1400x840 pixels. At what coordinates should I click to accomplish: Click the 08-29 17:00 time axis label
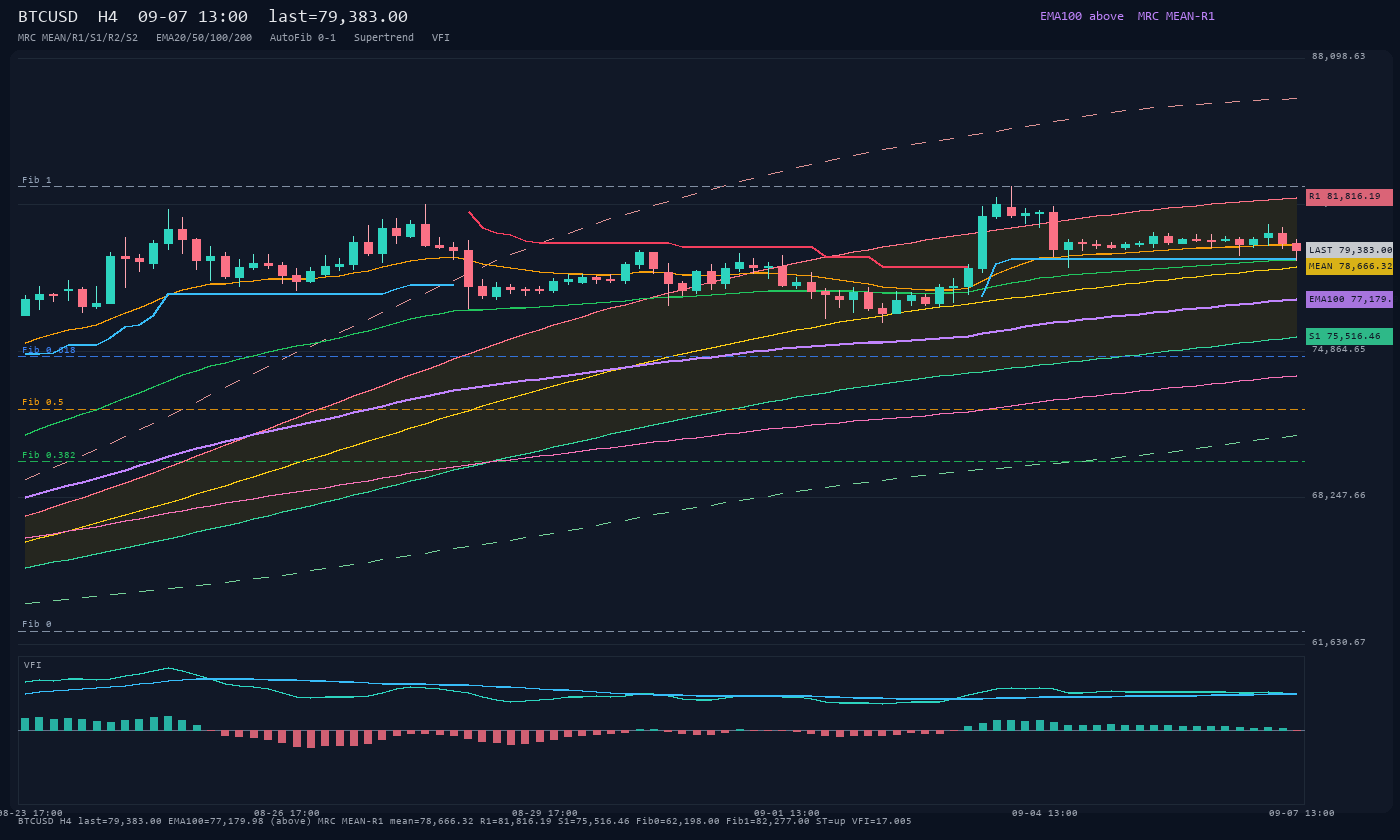pyautogui.click(x=545, y=813)
